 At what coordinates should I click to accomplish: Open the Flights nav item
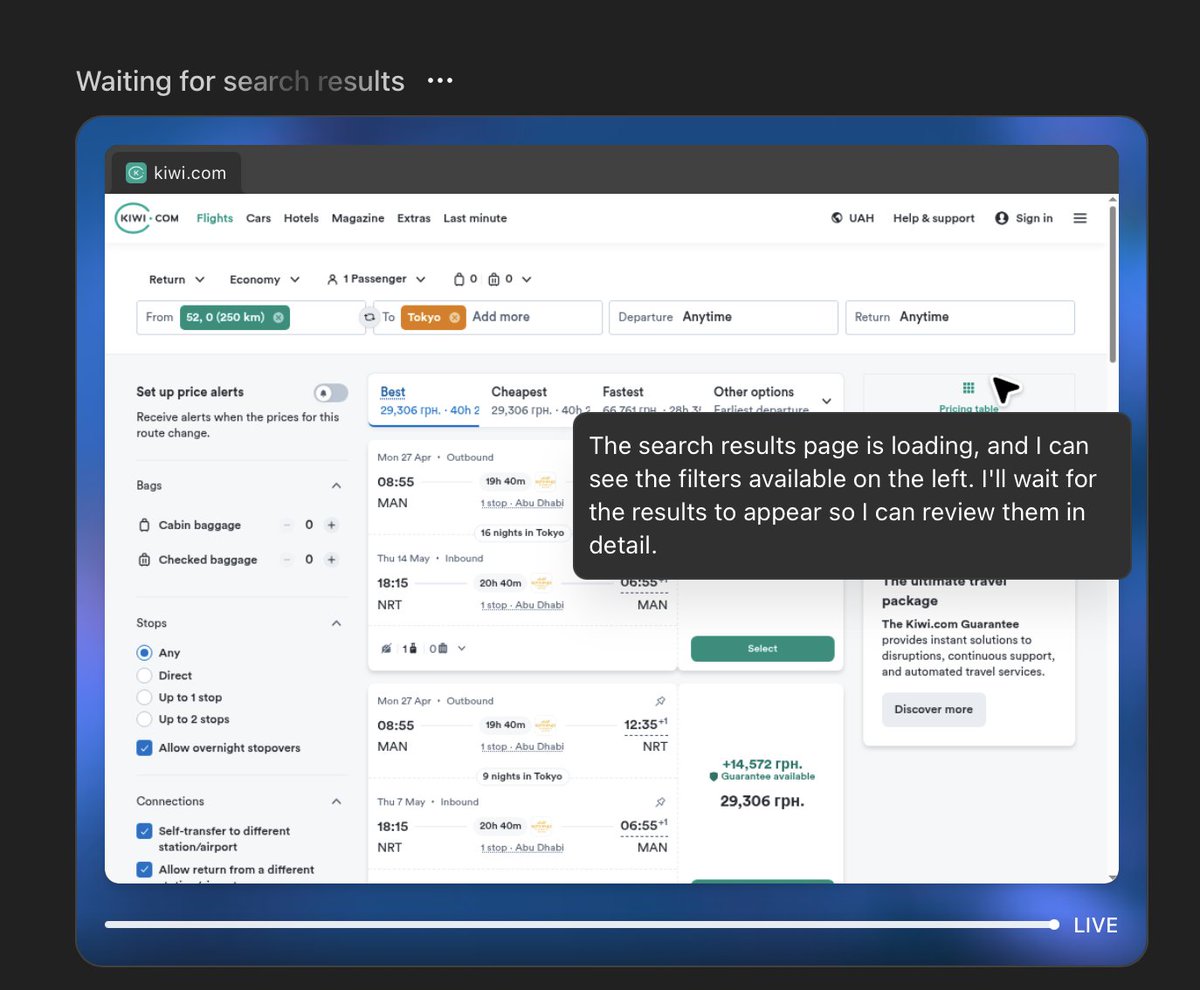click(x=215, y=218)
